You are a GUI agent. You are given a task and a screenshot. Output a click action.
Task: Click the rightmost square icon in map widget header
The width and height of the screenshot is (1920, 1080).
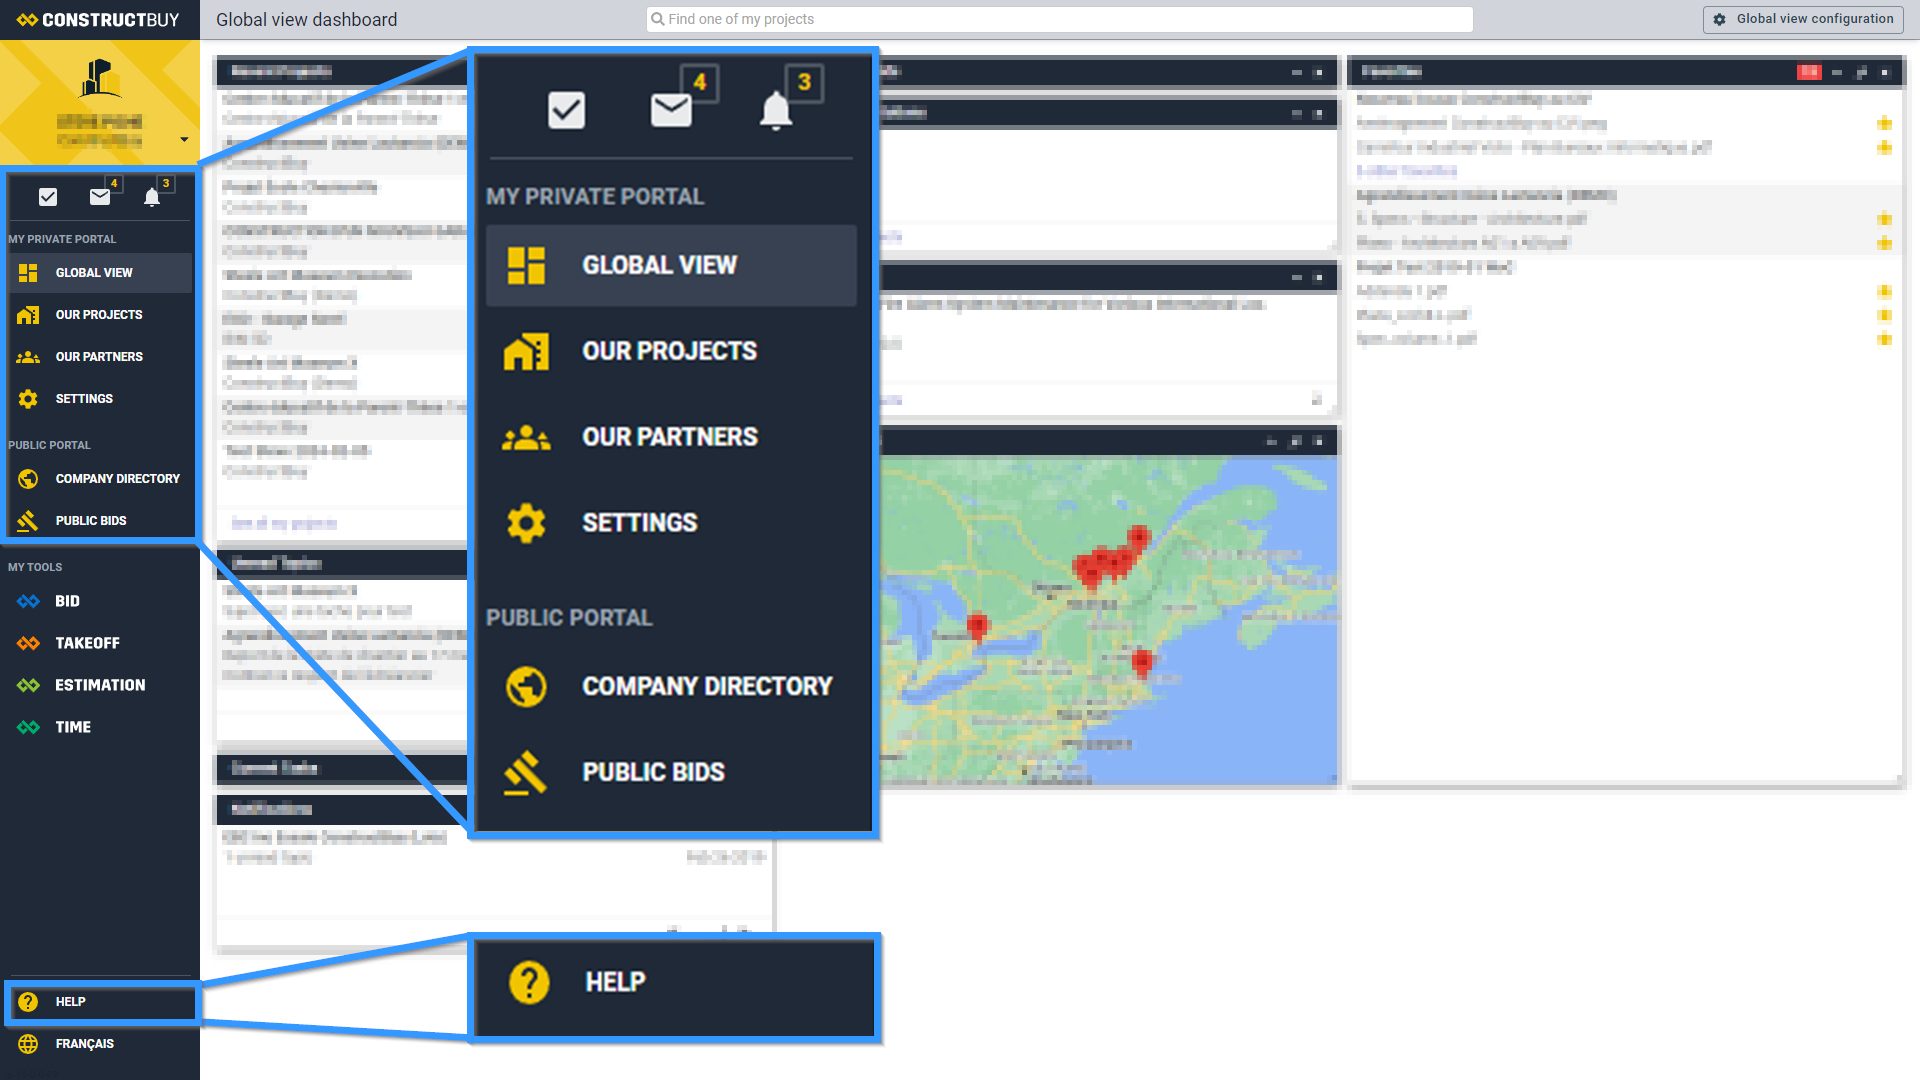pyautogui.click(x=1319, y=441)
